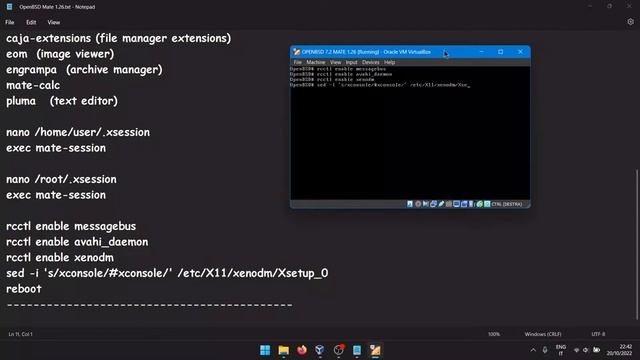
Task: Open clock and date 22:42 in taskbar
Action: click(x=620, y=350)
